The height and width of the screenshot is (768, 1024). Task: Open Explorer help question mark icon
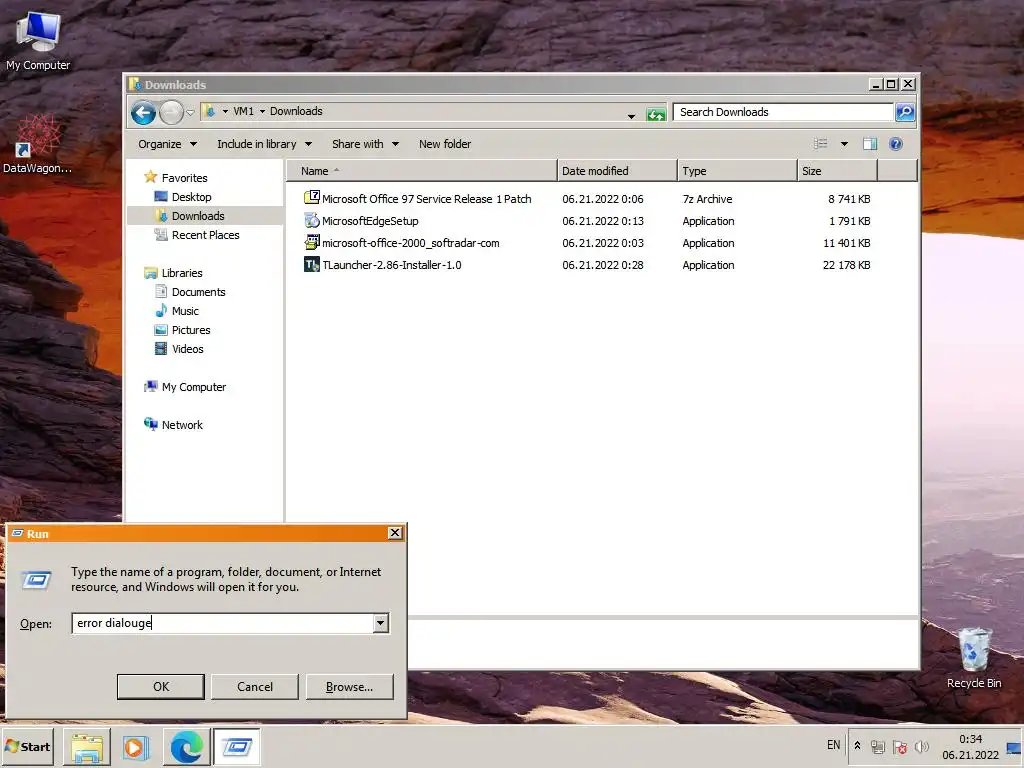click(895, 144)
